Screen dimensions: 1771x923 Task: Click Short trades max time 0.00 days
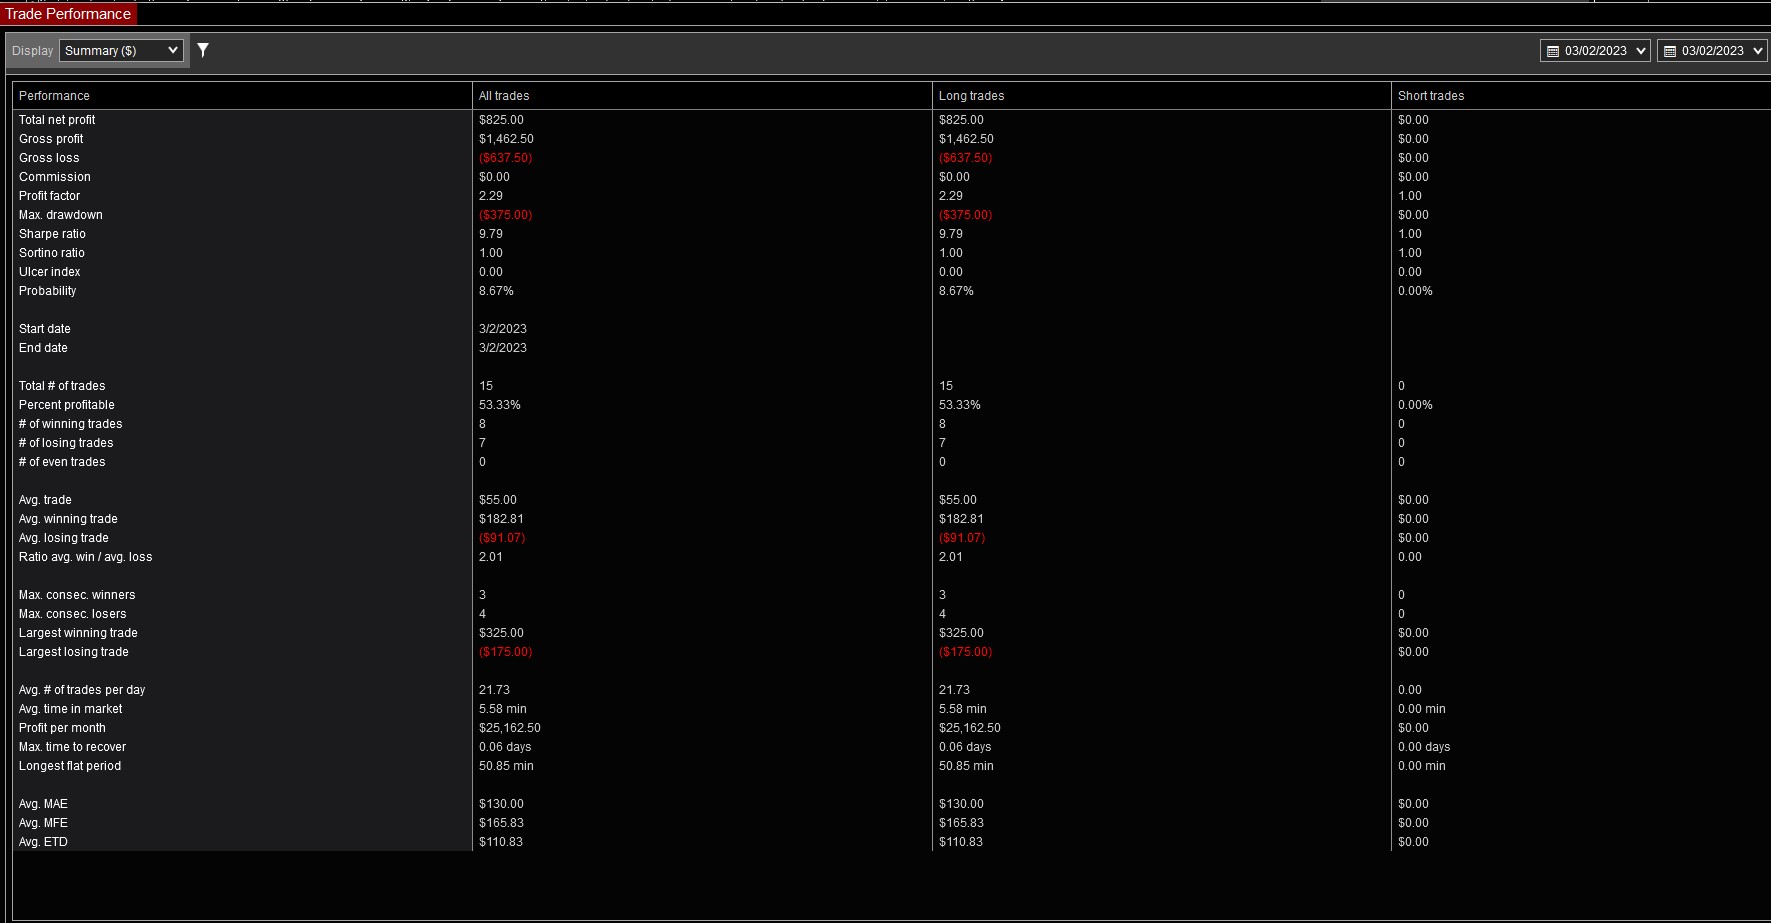[x=1424, y=747]
